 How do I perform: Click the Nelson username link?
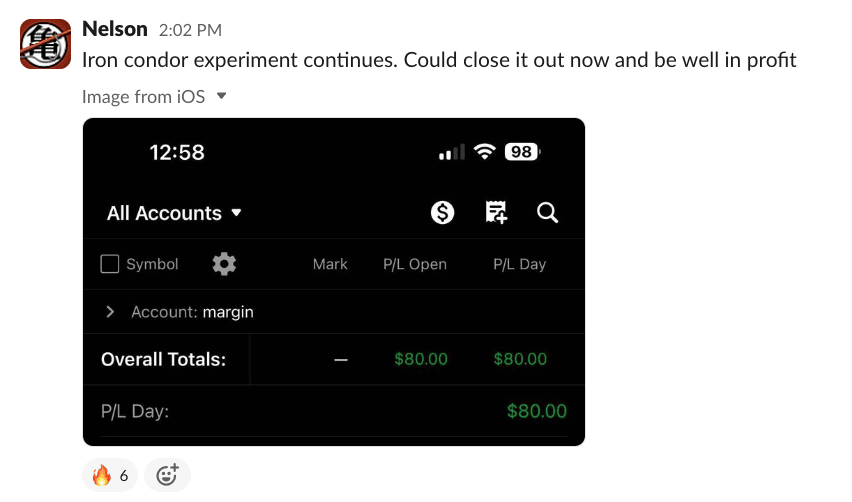click(114, 30)
